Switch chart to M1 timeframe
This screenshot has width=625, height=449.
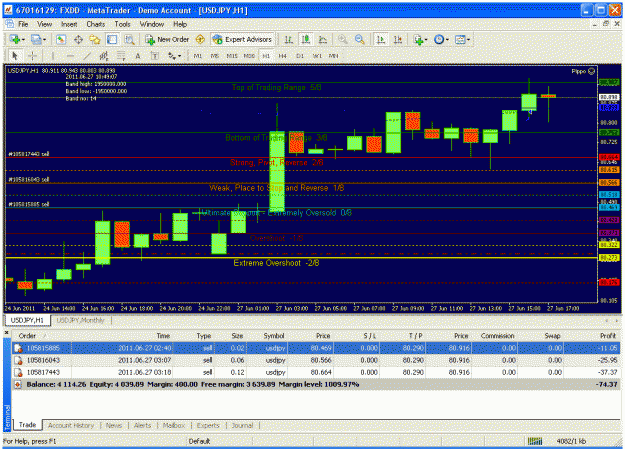coord(198,56)
